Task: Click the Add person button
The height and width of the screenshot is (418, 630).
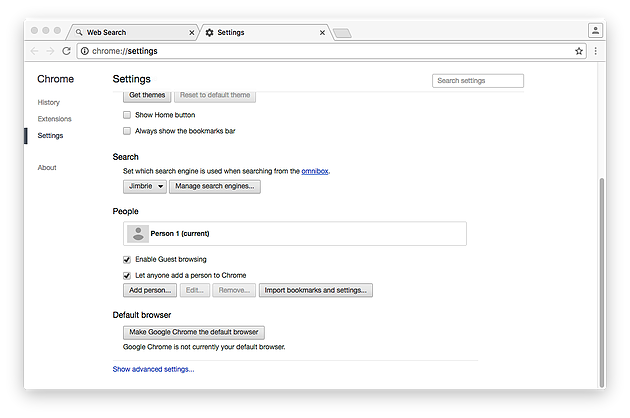Action: pos(150,290)
